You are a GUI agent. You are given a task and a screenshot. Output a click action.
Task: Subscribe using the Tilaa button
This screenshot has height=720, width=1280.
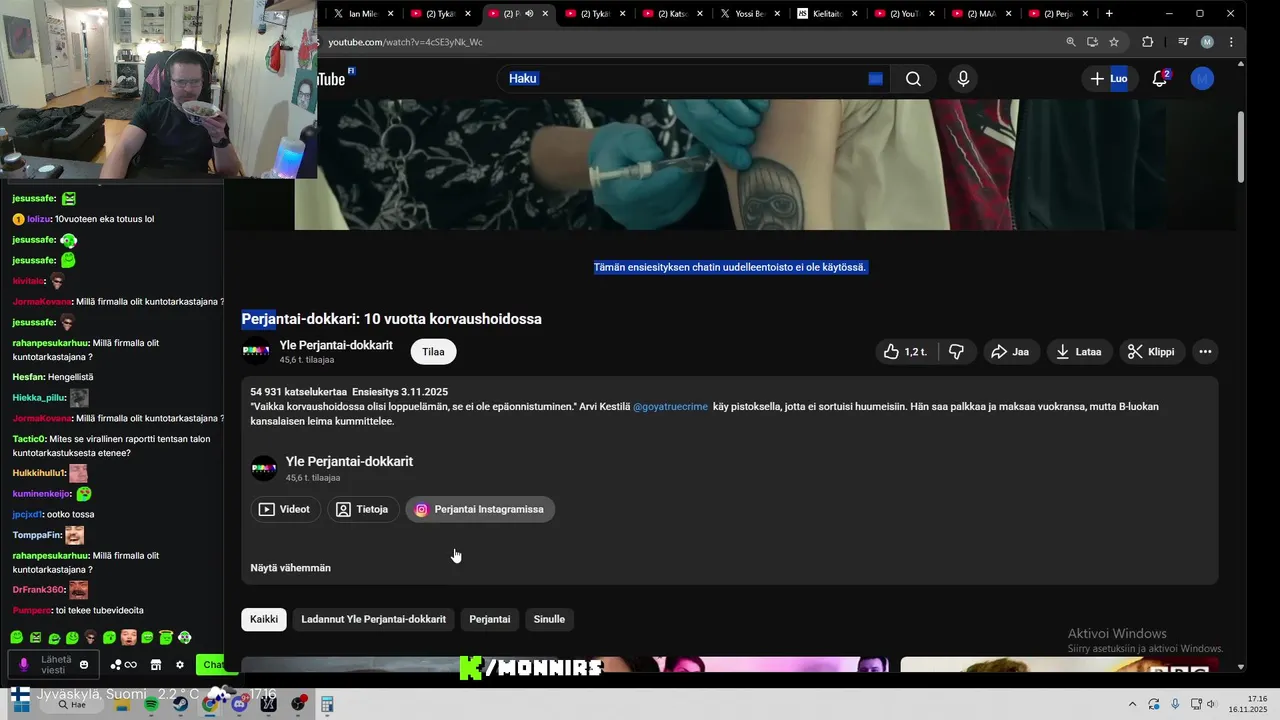coord(433,352)
